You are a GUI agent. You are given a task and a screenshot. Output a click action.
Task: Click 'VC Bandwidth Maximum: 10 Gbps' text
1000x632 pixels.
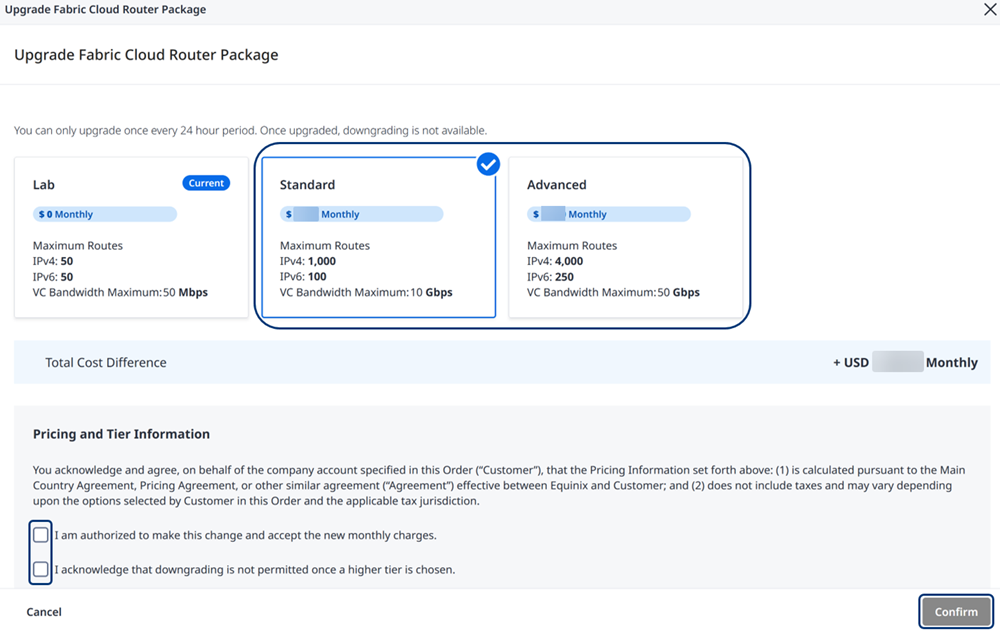pos(366,292)
